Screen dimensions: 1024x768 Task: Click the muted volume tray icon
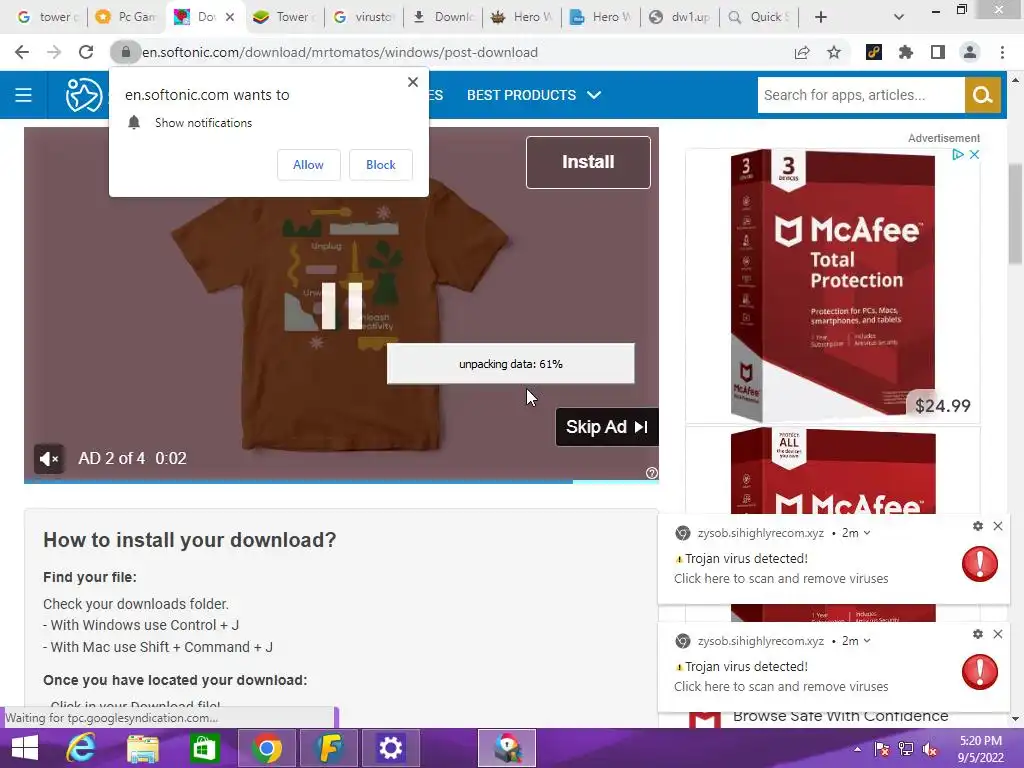[930, 749]
